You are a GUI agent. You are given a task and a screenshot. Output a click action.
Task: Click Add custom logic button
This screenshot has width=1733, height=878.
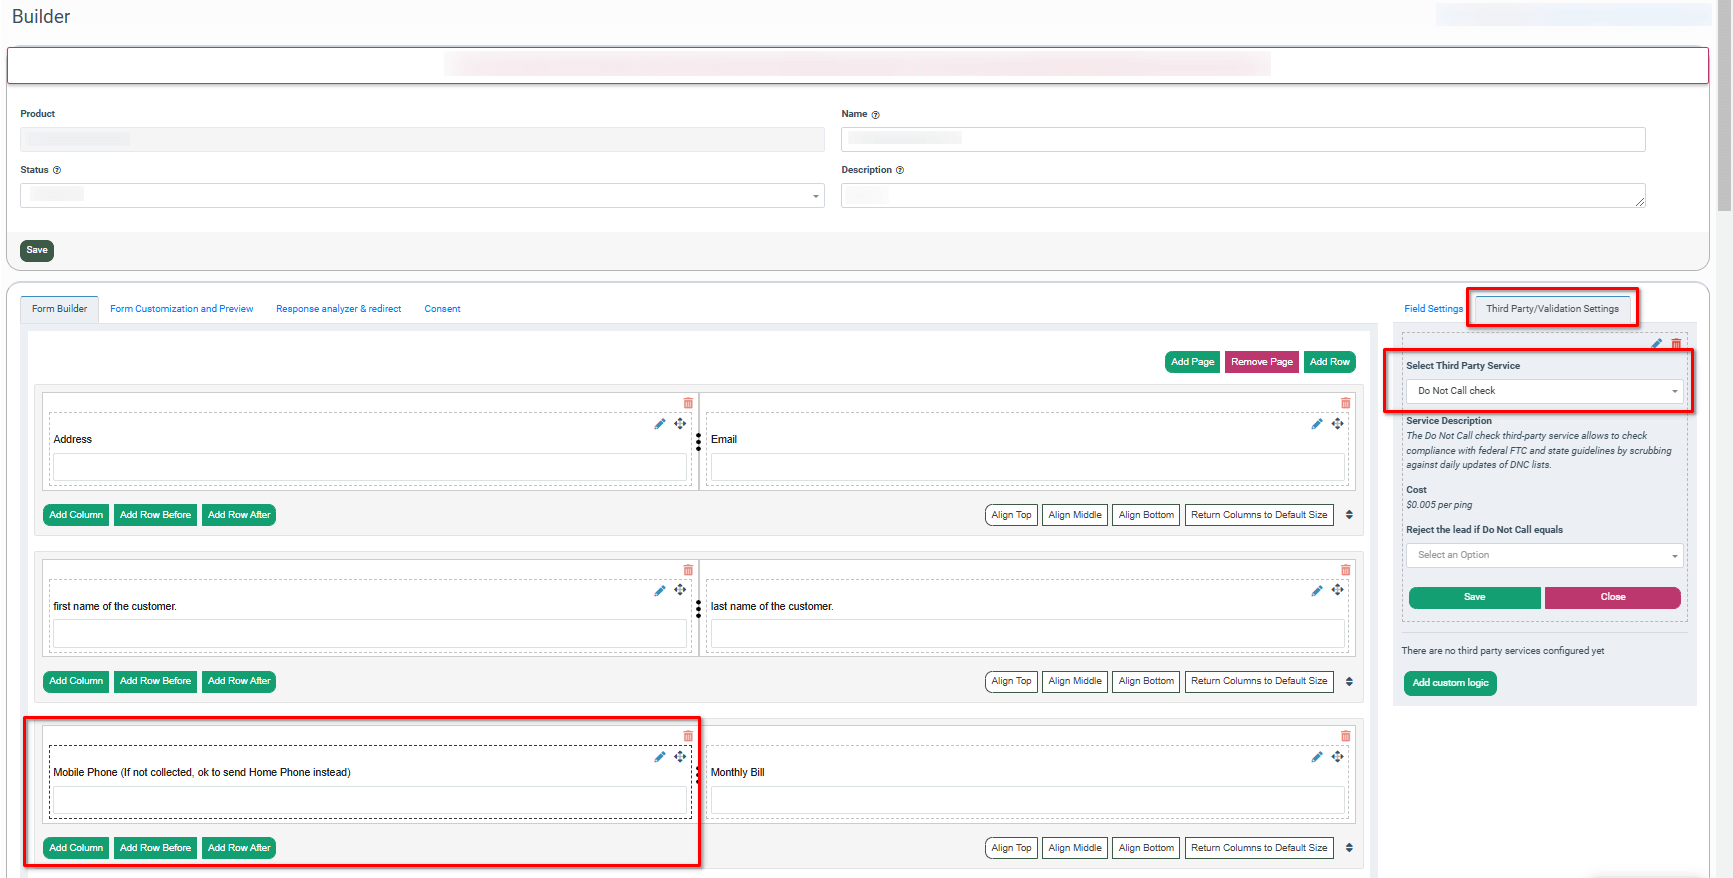1449,683
